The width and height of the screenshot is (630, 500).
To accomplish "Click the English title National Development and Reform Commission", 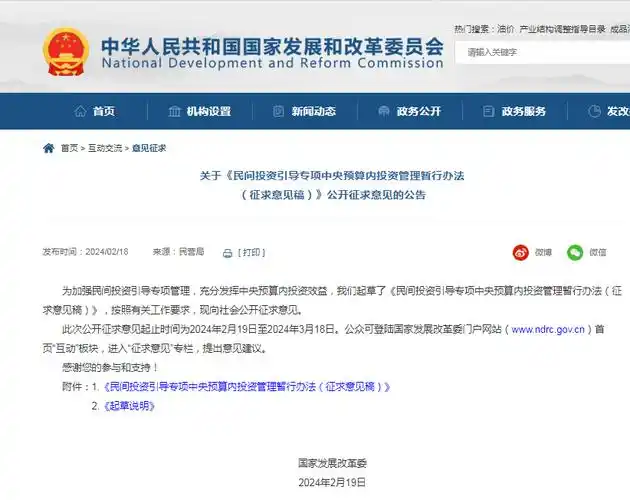I will tap(272, 63).
